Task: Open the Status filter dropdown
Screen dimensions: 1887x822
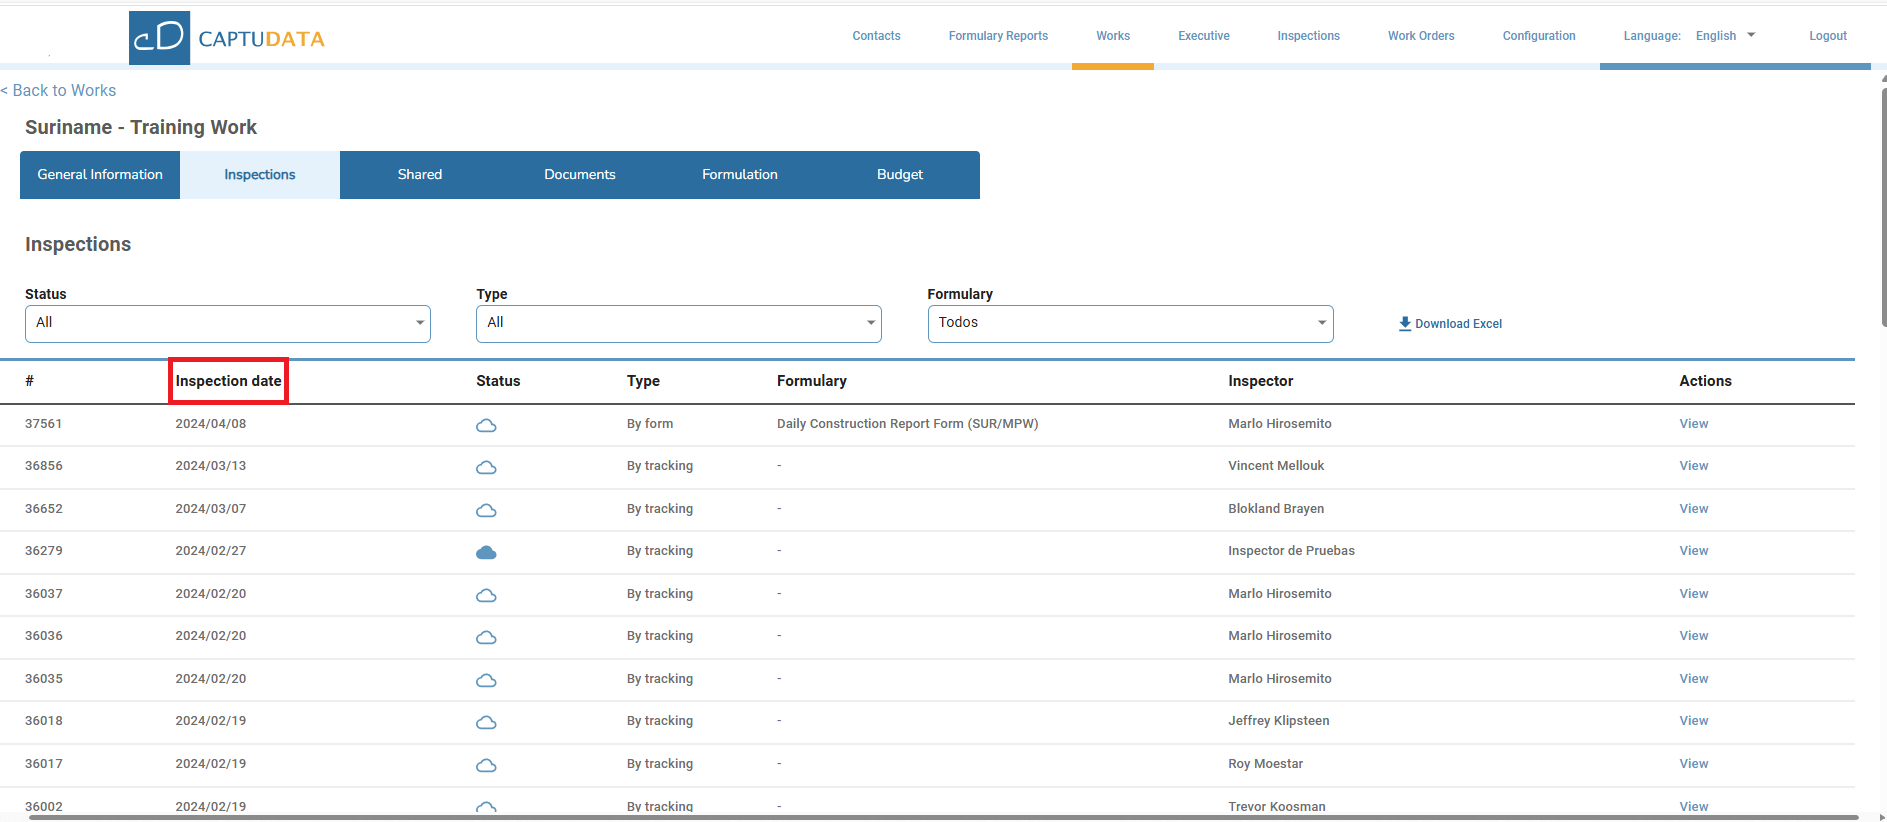Action: coord(228,323)
